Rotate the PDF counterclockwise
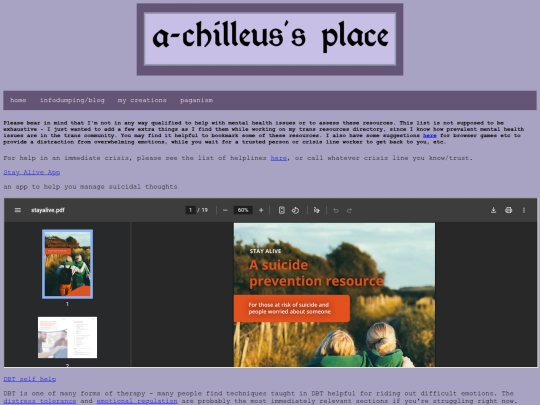 click(295, 210)
